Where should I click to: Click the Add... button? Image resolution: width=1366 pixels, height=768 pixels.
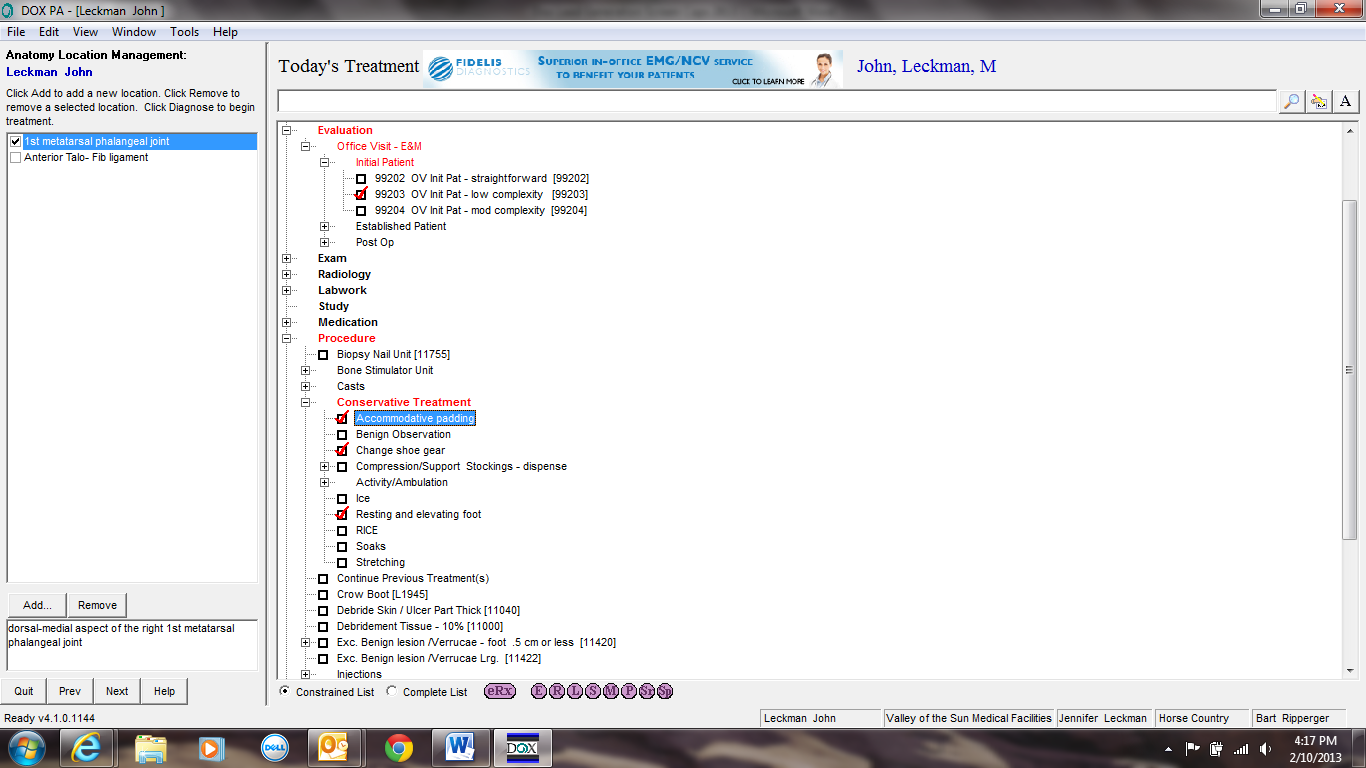click(36, 605)
